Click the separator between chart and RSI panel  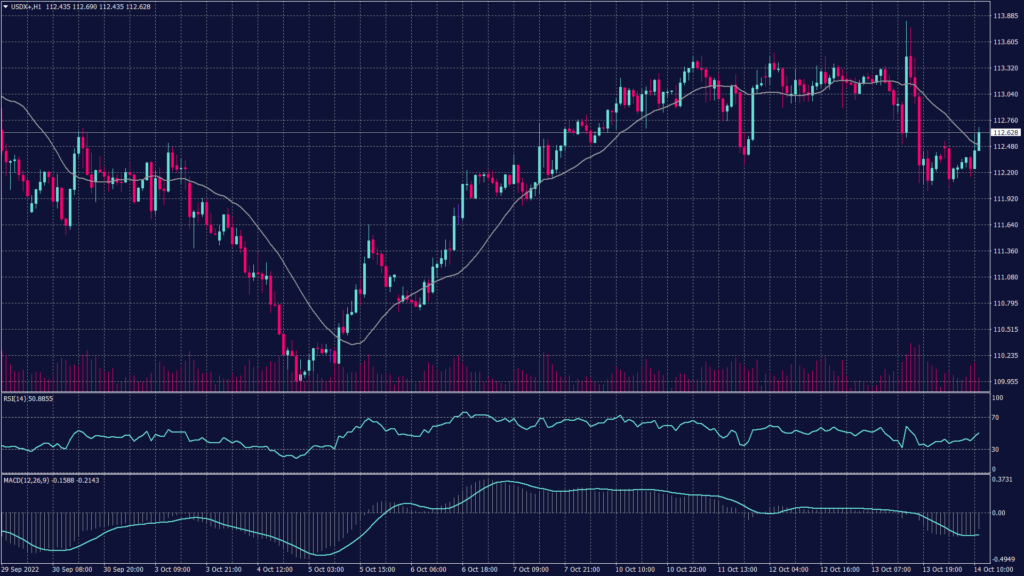(500, 392)
